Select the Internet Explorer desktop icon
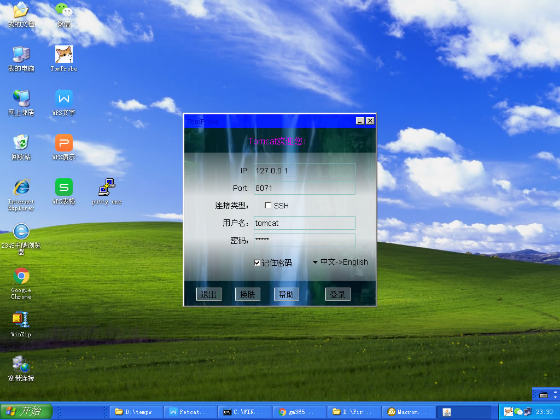The width and height of the screenshot is (560, 420). [x=21, y=195]
